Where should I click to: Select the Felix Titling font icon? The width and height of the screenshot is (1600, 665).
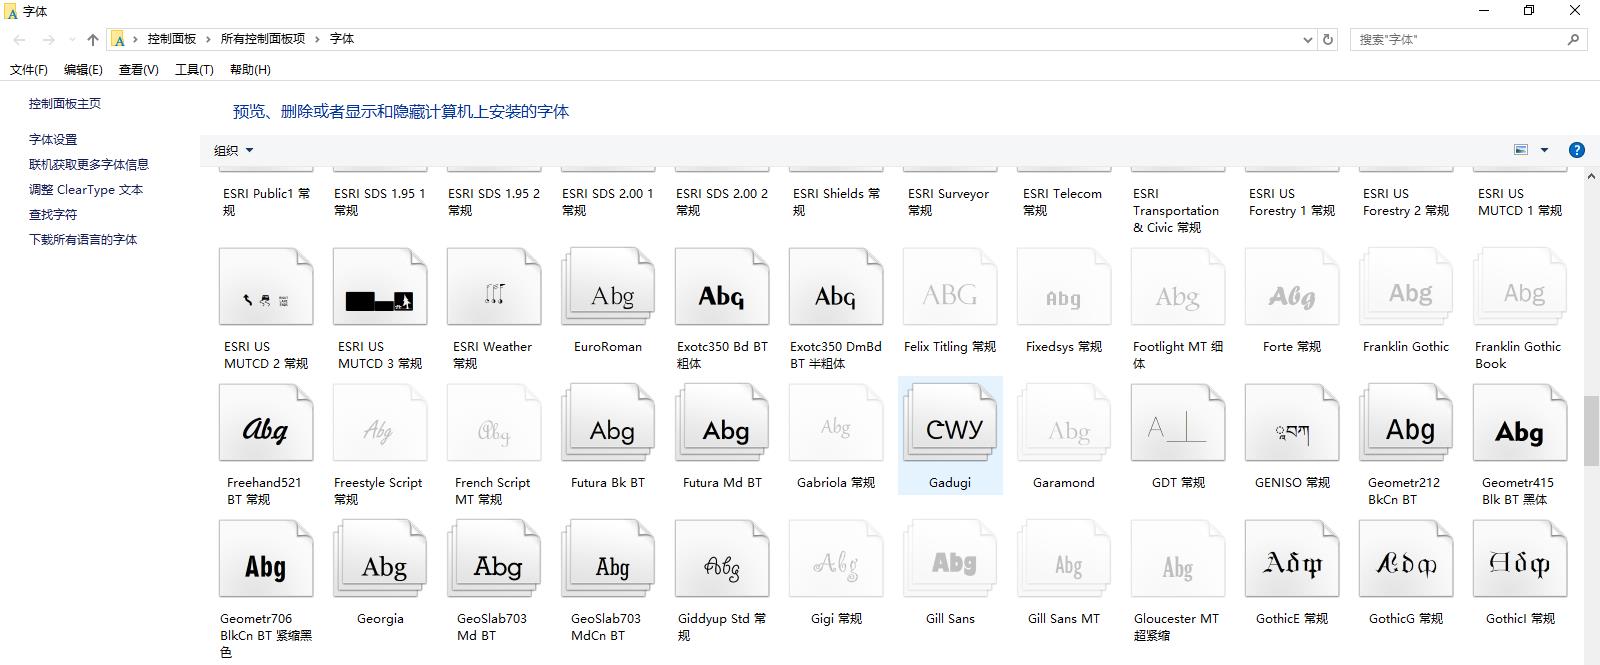(950, 288)
